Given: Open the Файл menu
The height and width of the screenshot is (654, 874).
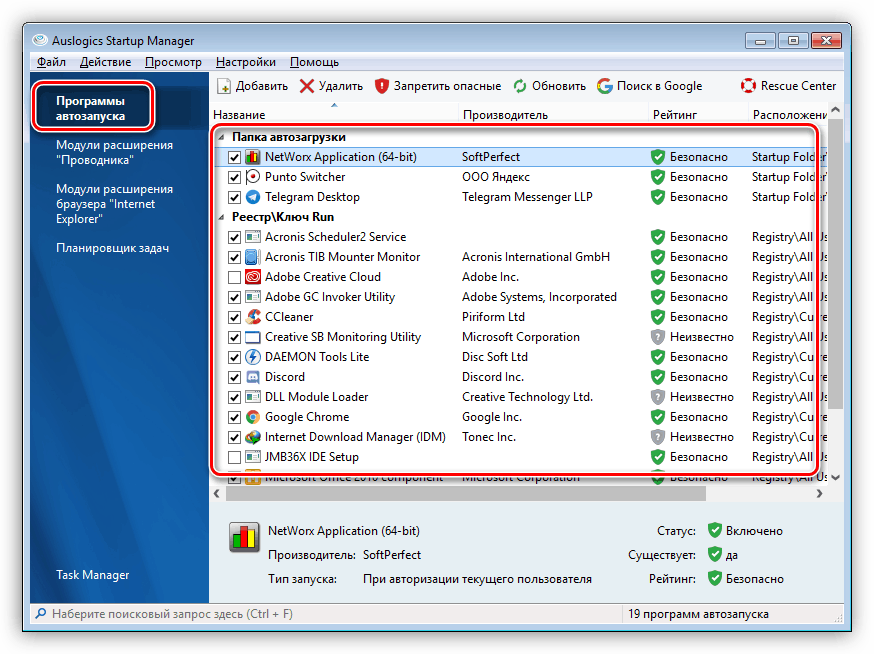Looking at the screenshot, I should point(51,62).
